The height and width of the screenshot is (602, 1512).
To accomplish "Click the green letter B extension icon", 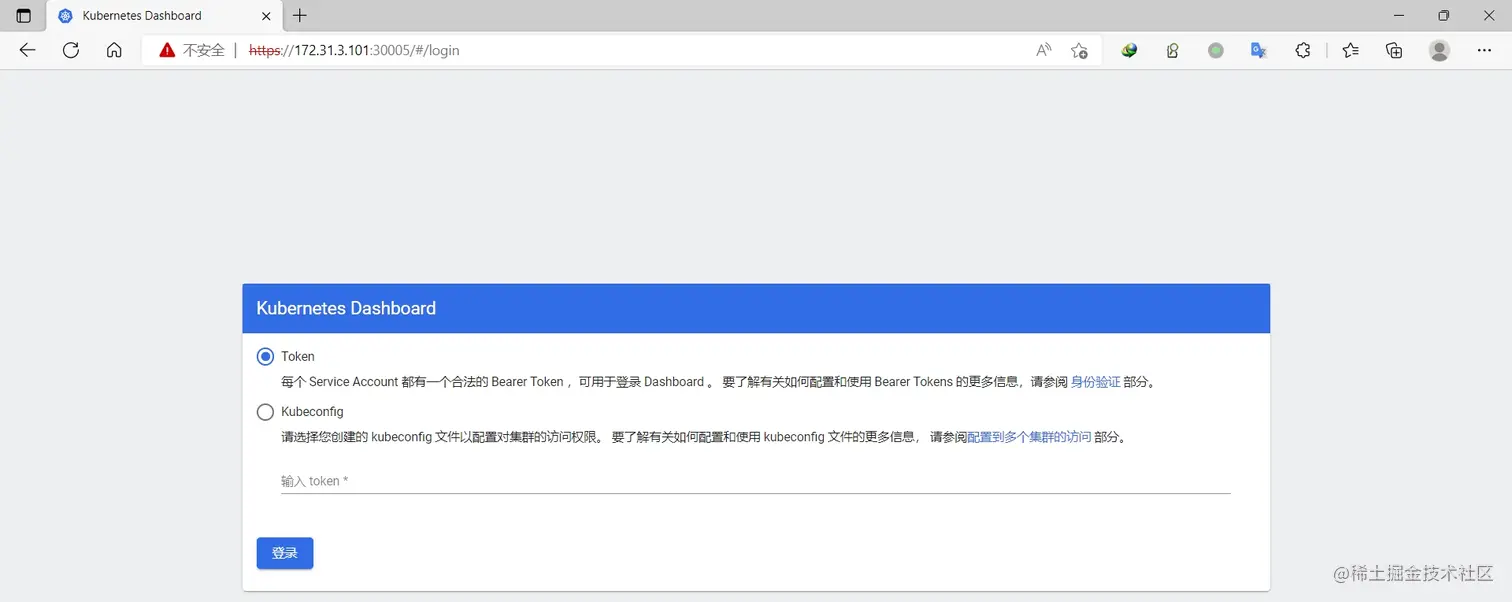I will (x=1172, y=50).
